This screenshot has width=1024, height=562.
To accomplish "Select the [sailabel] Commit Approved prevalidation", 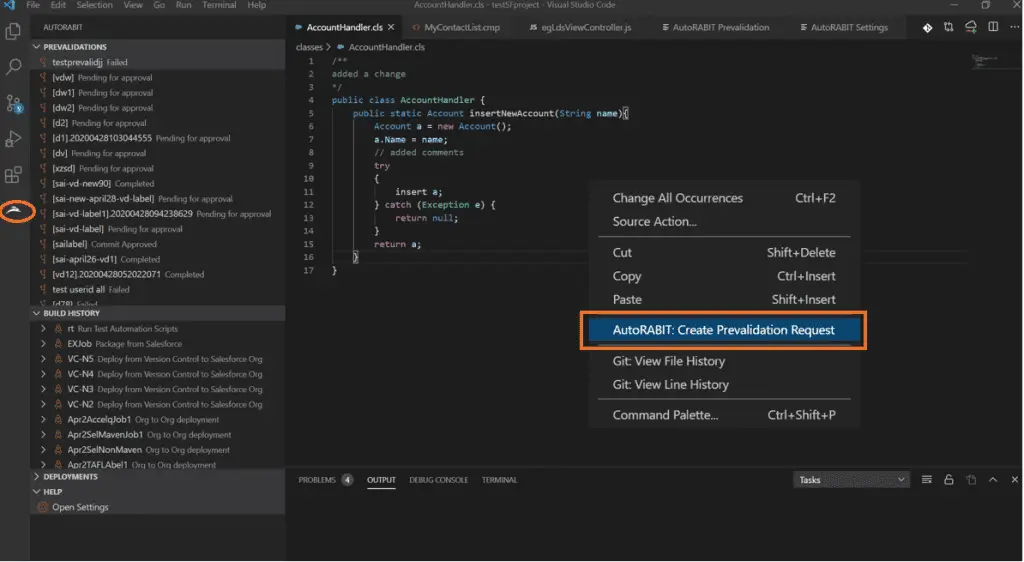I will click(x=157, y=245).
